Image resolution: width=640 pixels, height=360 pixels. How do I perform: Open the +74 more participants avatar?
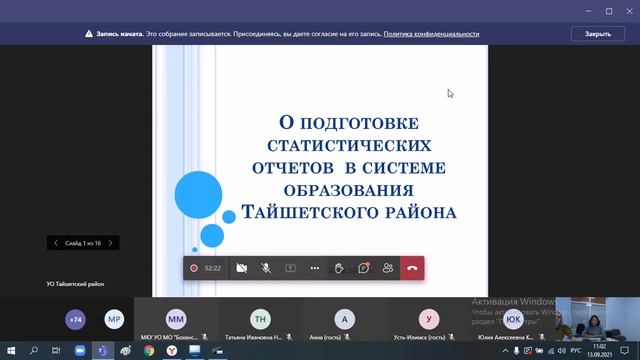[76, 320]
